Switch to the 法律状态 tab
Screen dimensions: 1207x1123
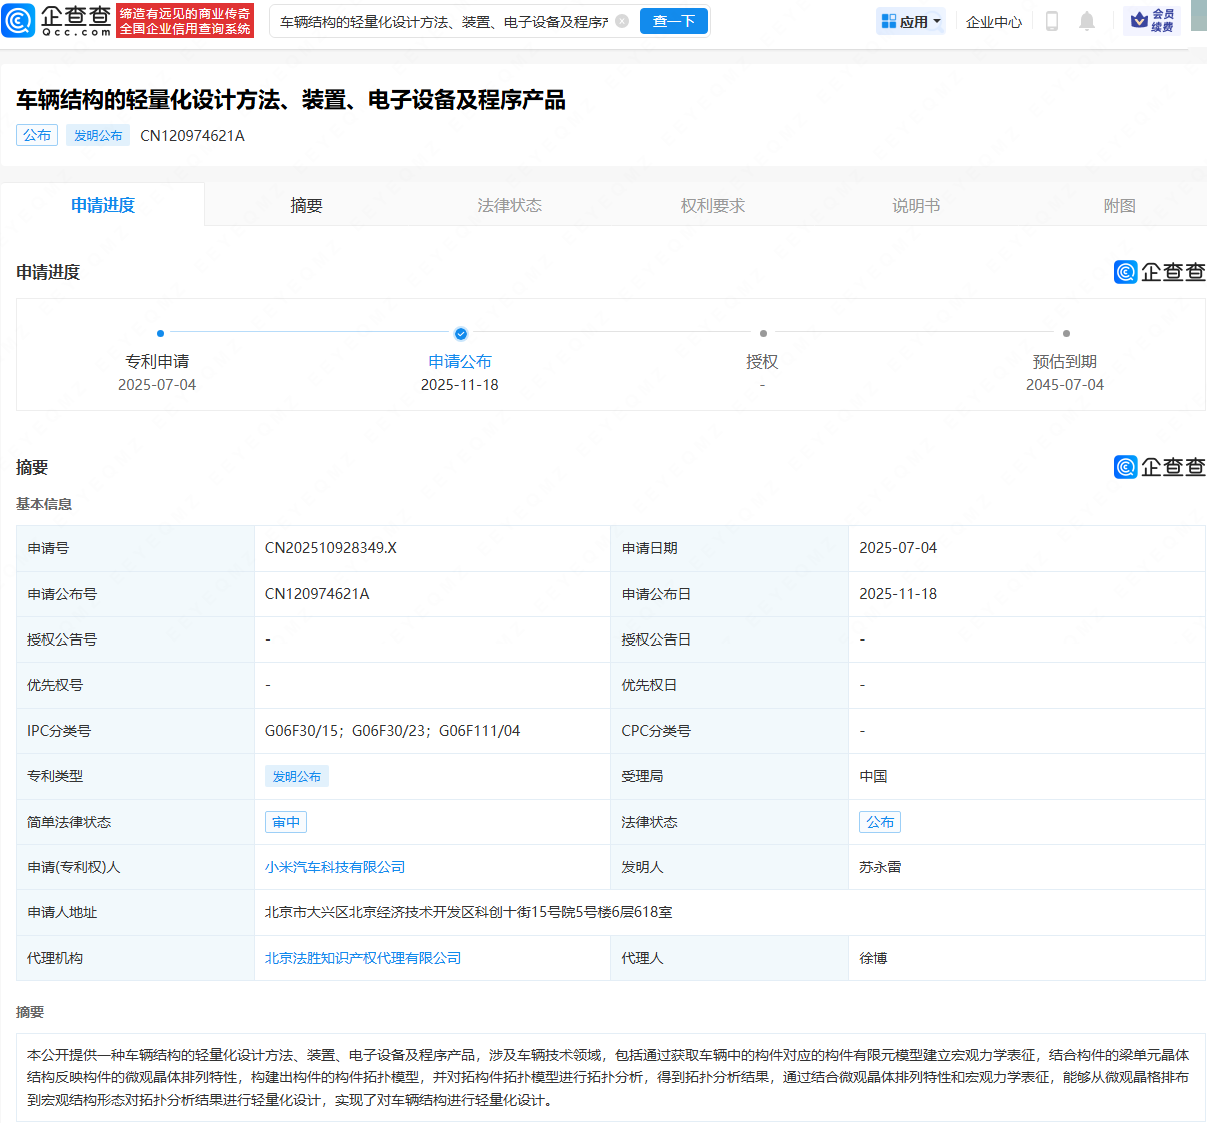click(x=509, y=205)
